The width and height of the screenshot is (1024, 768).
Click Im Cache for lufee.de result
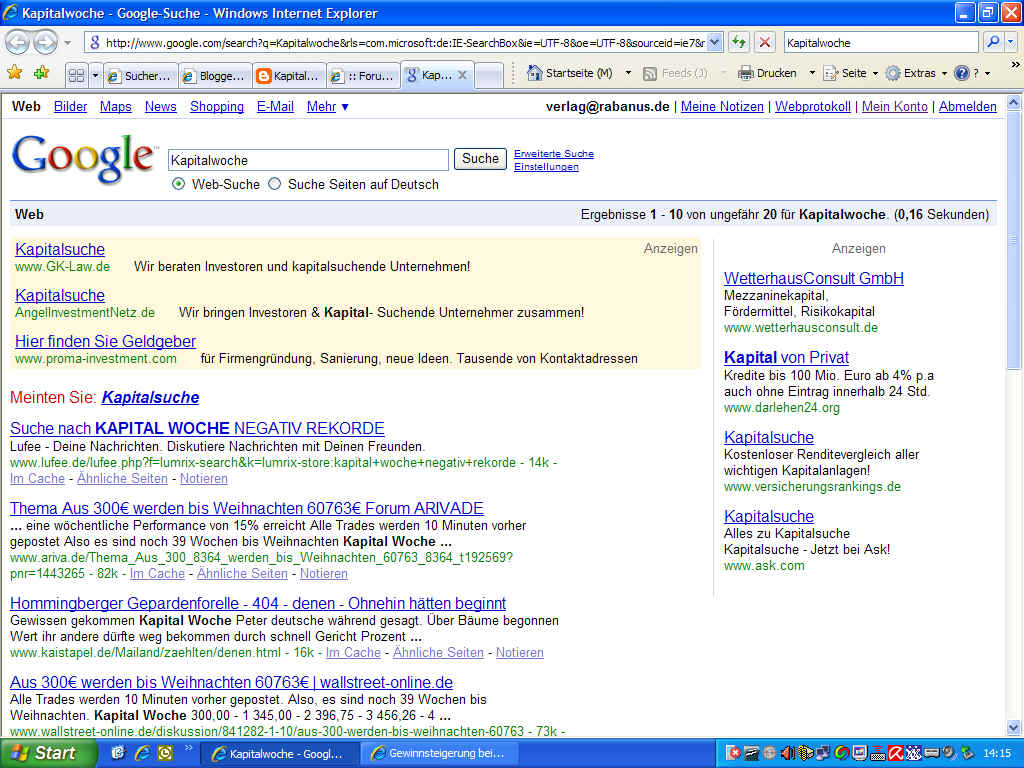pyautogui.click(x=37, y=478)
